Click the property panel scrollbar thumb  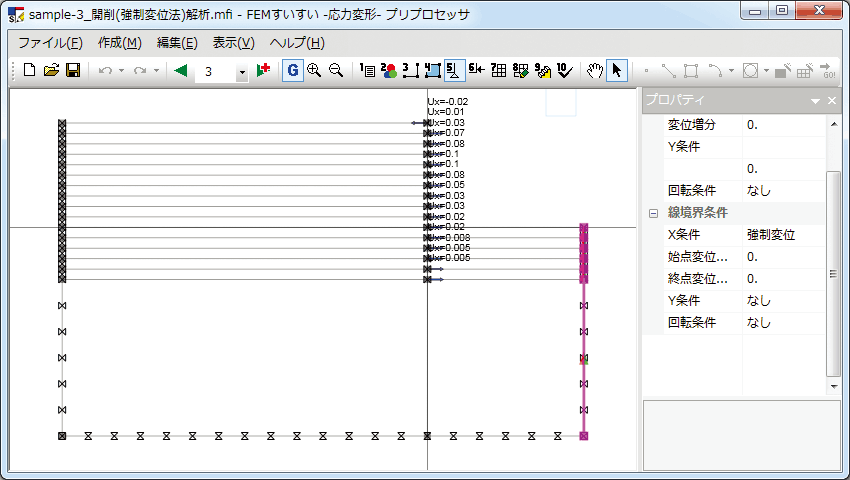click(x=833, y=274)
